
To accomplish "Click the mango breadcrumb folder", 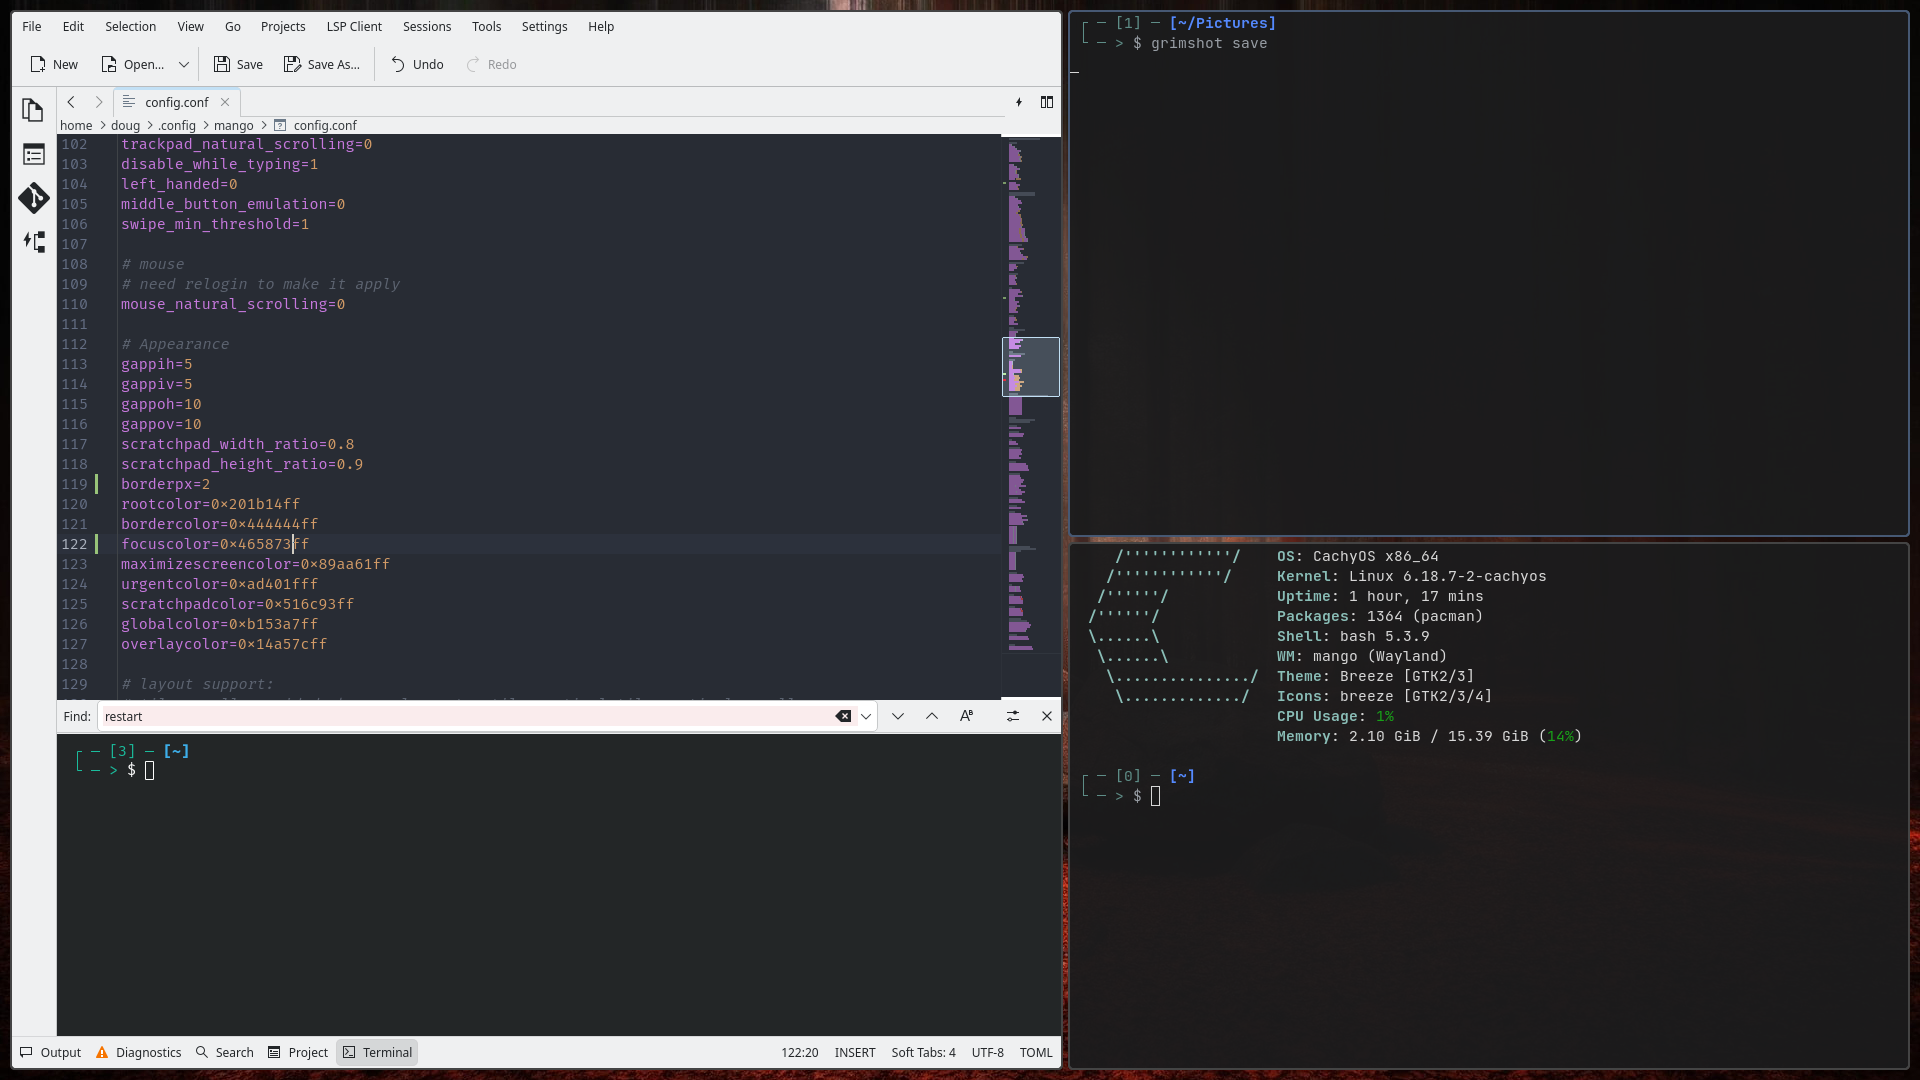I will [233, 125].
